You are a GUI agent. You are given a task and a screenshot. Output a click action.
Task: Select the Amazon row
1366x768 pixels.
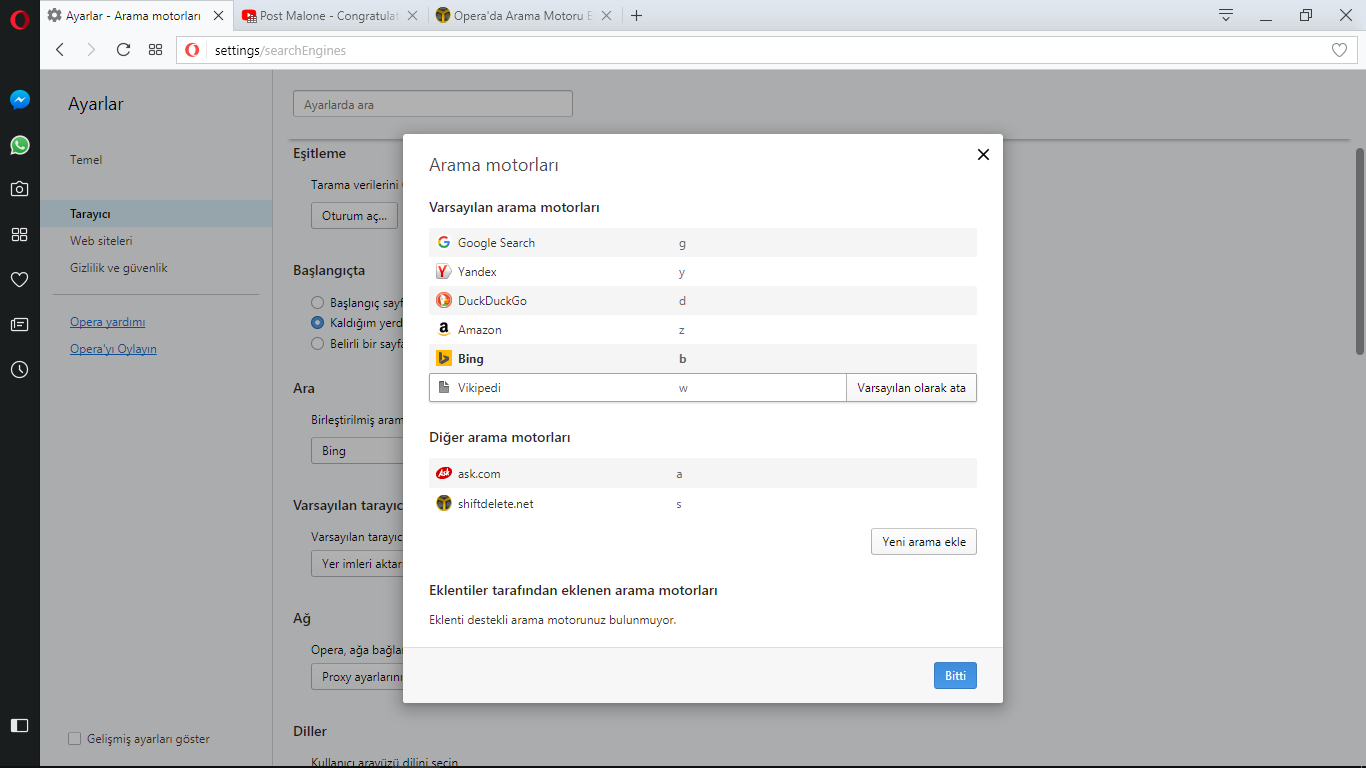coord(703,329)
